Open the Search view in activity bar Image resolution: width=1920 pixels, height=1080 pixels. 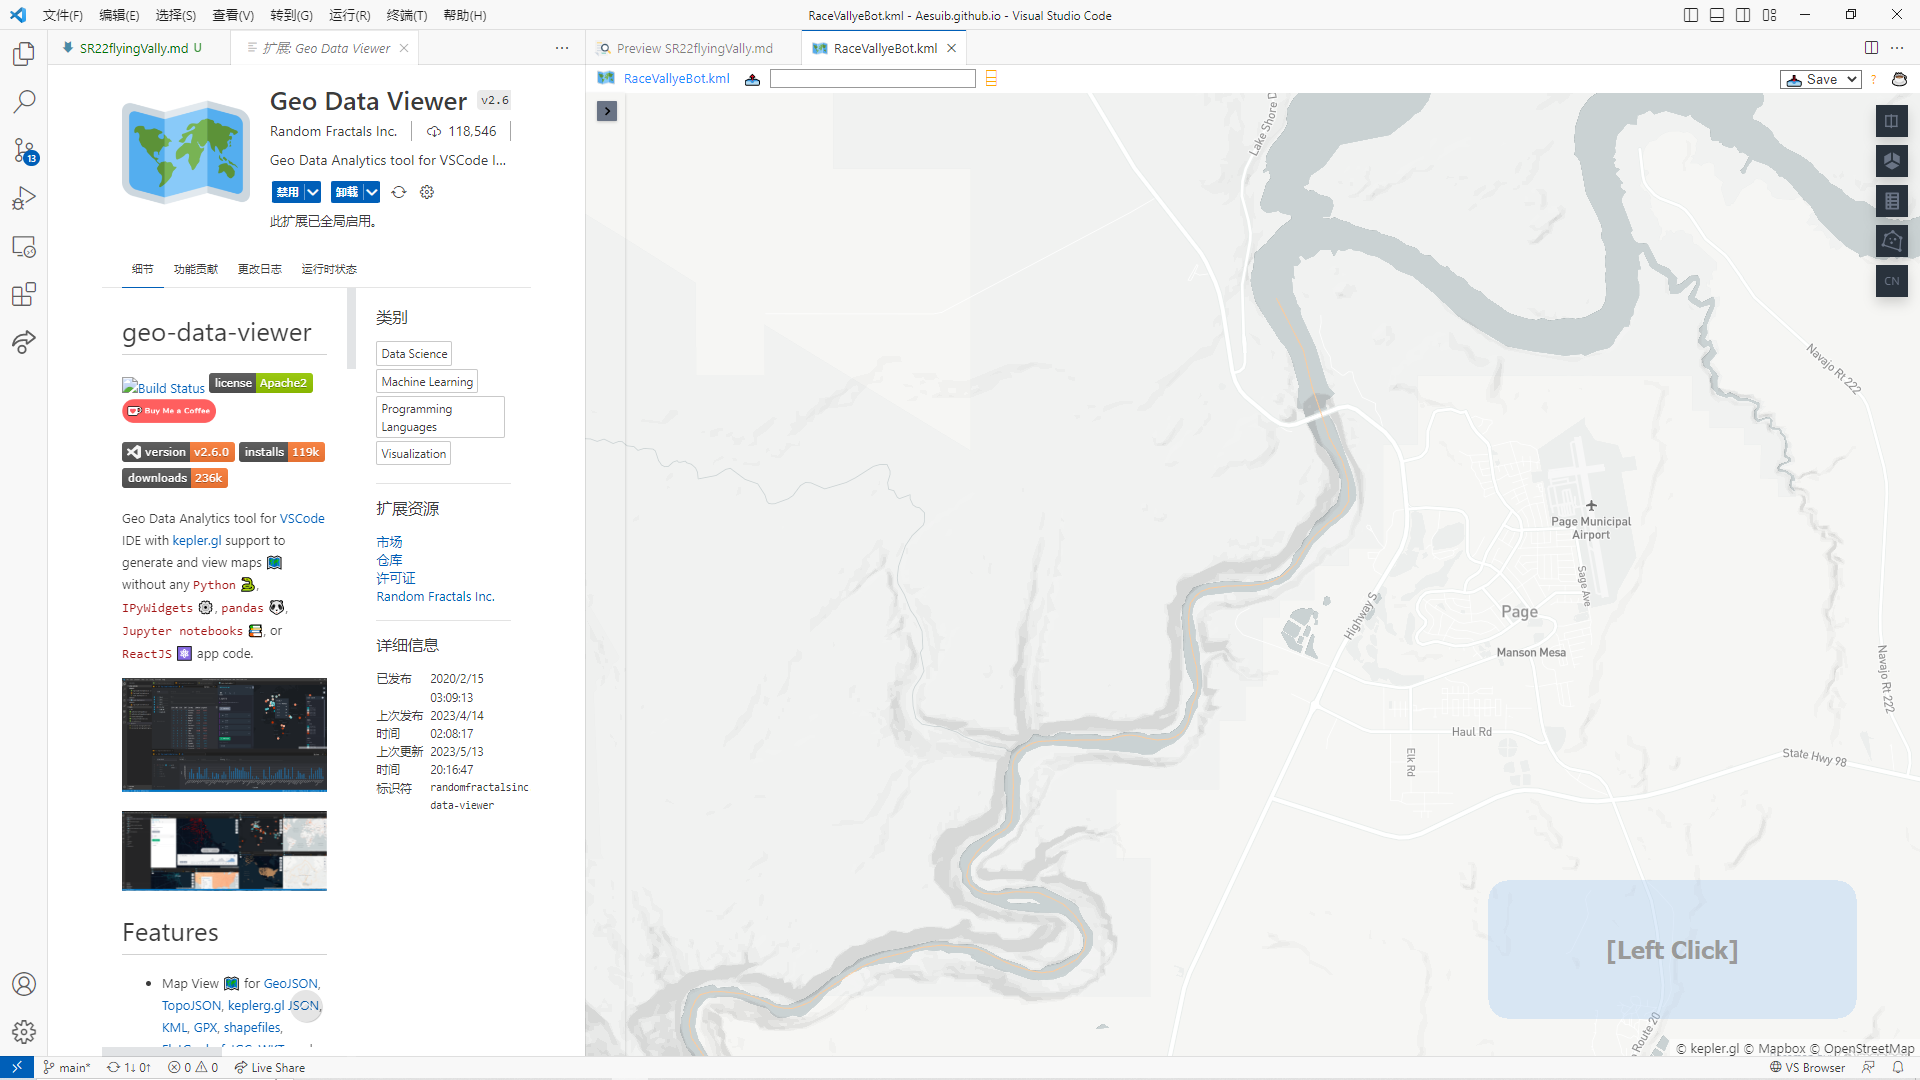click(24, 101)
